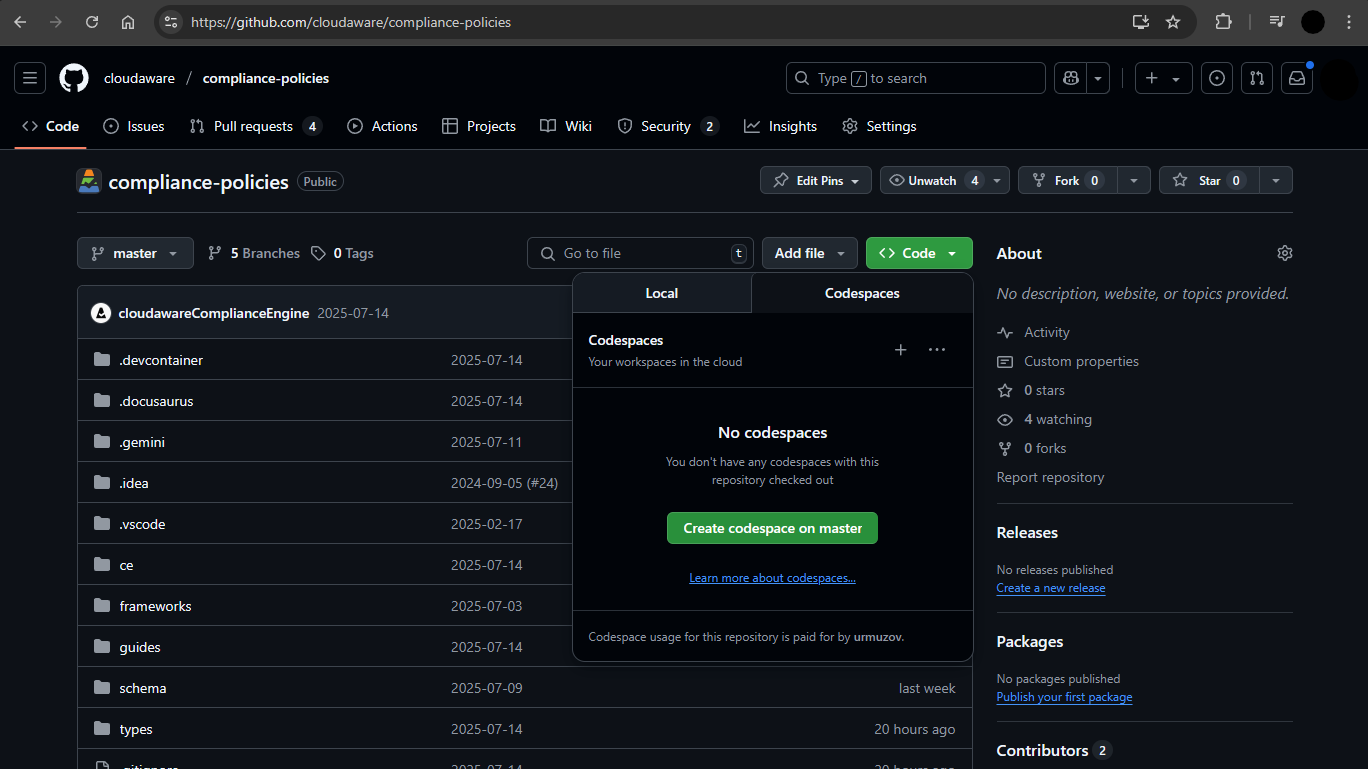The width and height of the screenshot is (1368, 769).
Task: Open the Copilot dropdown arrow in header
Action: tap(1099, 78)
